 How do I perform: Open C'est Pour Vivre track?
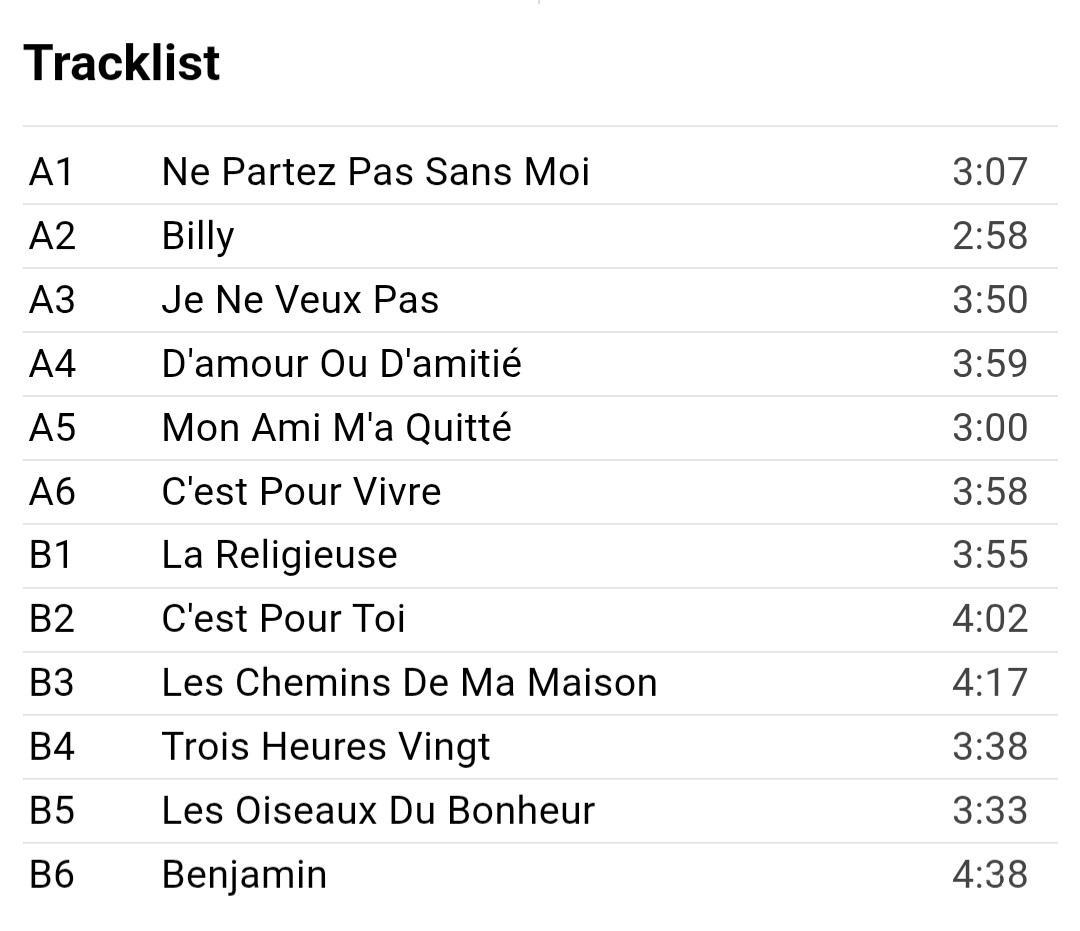point(301,492)
